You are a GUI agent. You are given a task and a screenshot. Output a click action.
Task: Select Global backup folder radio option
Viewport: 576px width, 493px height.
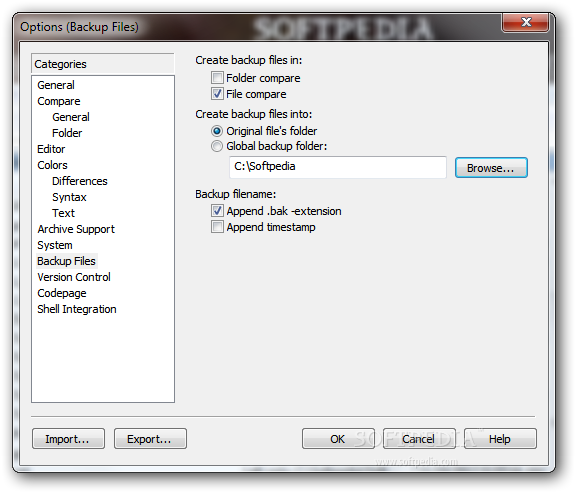pyautogui.click(x=217, y=146)
